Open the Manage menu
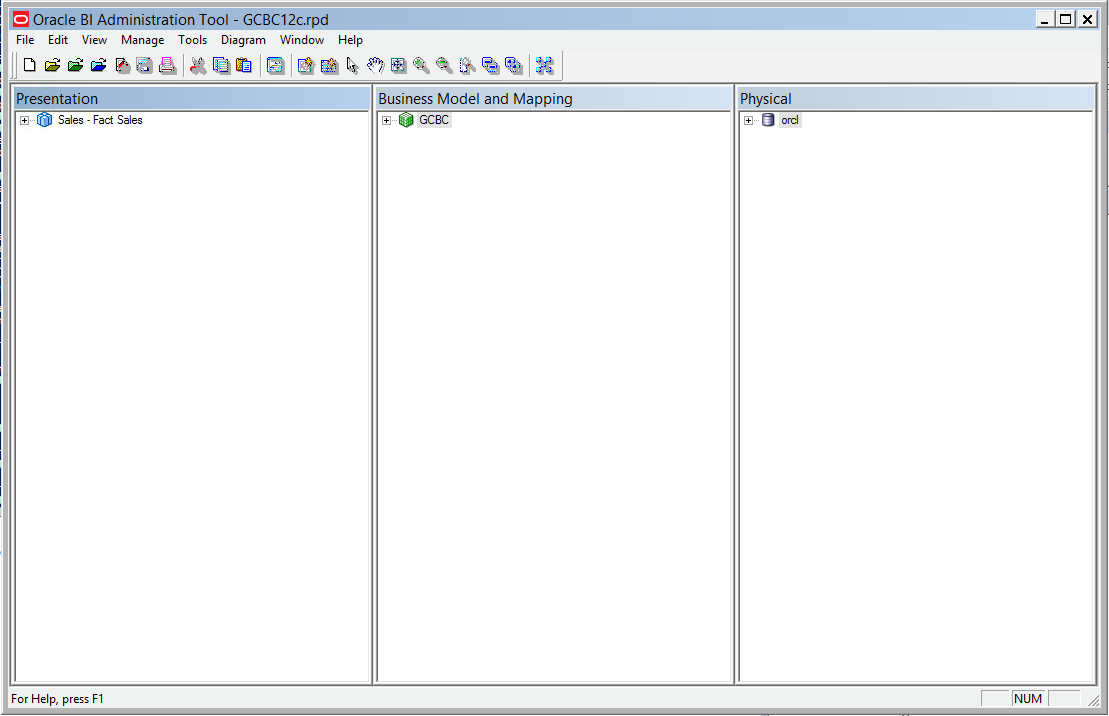The image size is (1109, 716). 142,40
